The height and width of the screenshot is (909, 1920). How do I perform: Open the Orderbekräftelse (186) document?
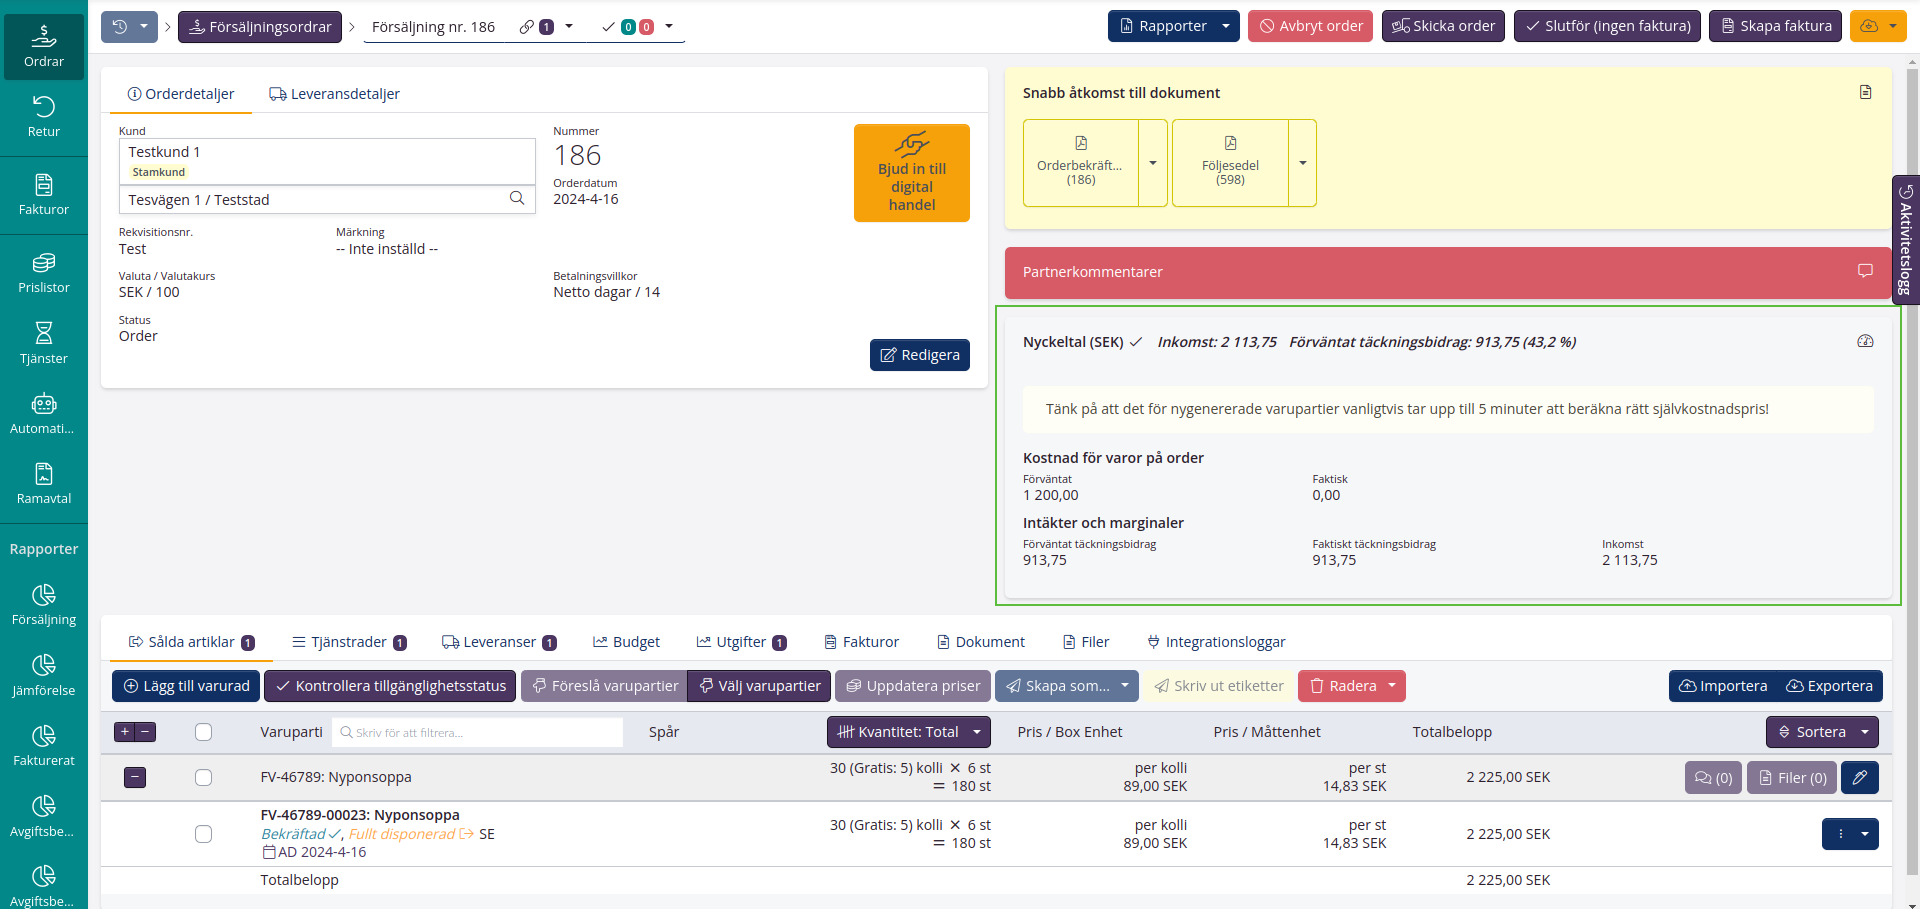pos(1080,163)
